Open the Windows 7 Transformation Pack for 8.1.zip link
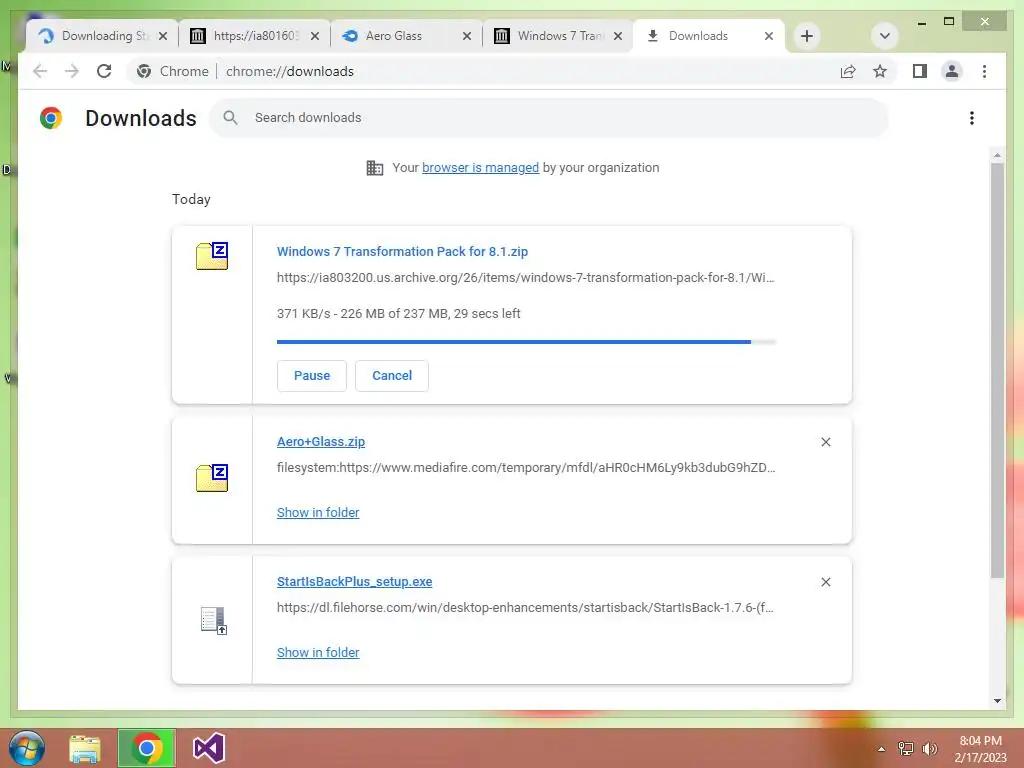 [x=402, y=251]
